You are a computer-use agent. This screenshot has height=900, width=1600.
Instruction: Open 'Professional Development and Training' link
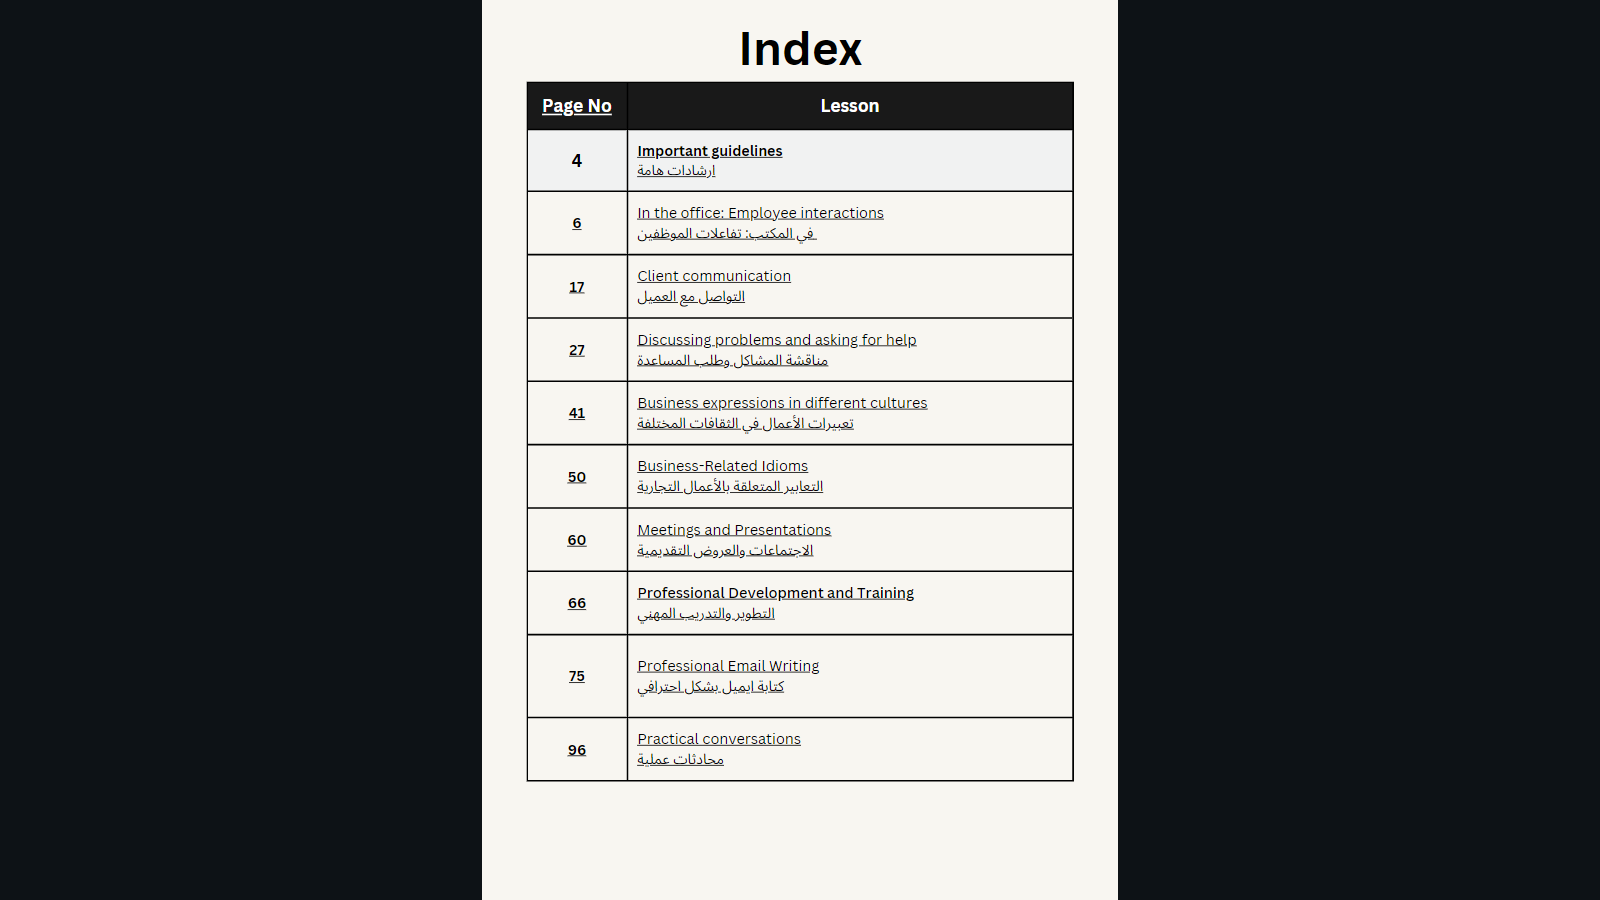pos(775,593)
